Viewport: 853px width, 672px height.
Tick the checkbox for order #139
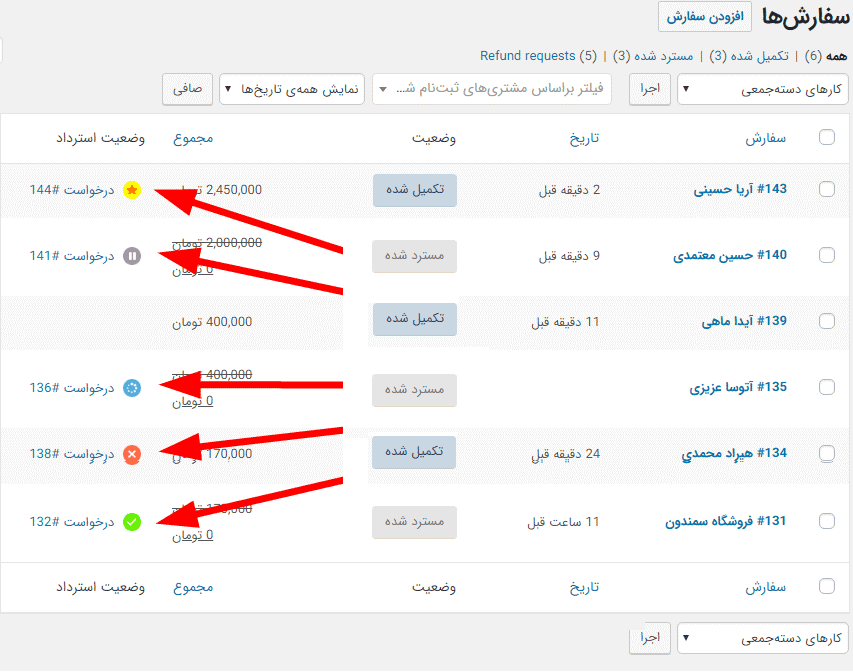pos(826,321)
